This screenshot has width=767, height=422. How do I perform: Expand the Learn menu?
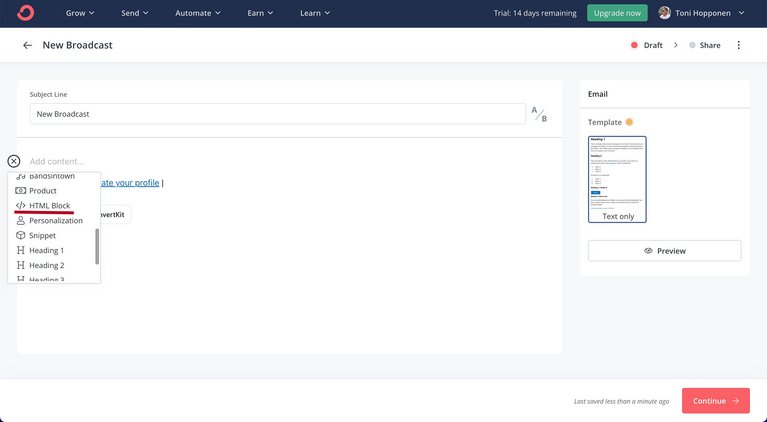point(315,13)
